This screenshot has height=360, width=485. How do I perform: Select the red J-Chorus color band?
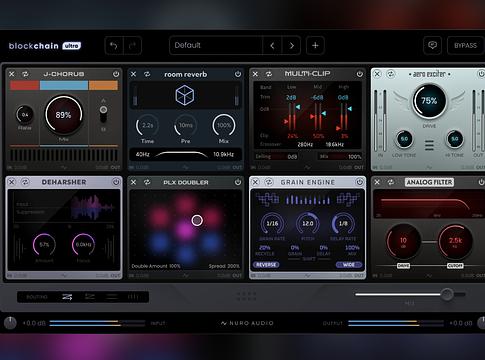point(25,85)
